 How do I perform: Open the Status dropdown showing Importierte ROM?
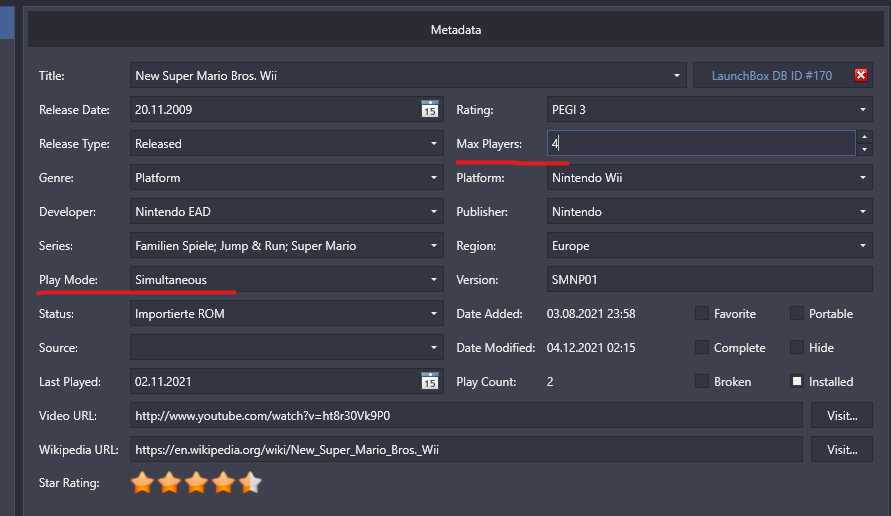click(x=286, y=313)
